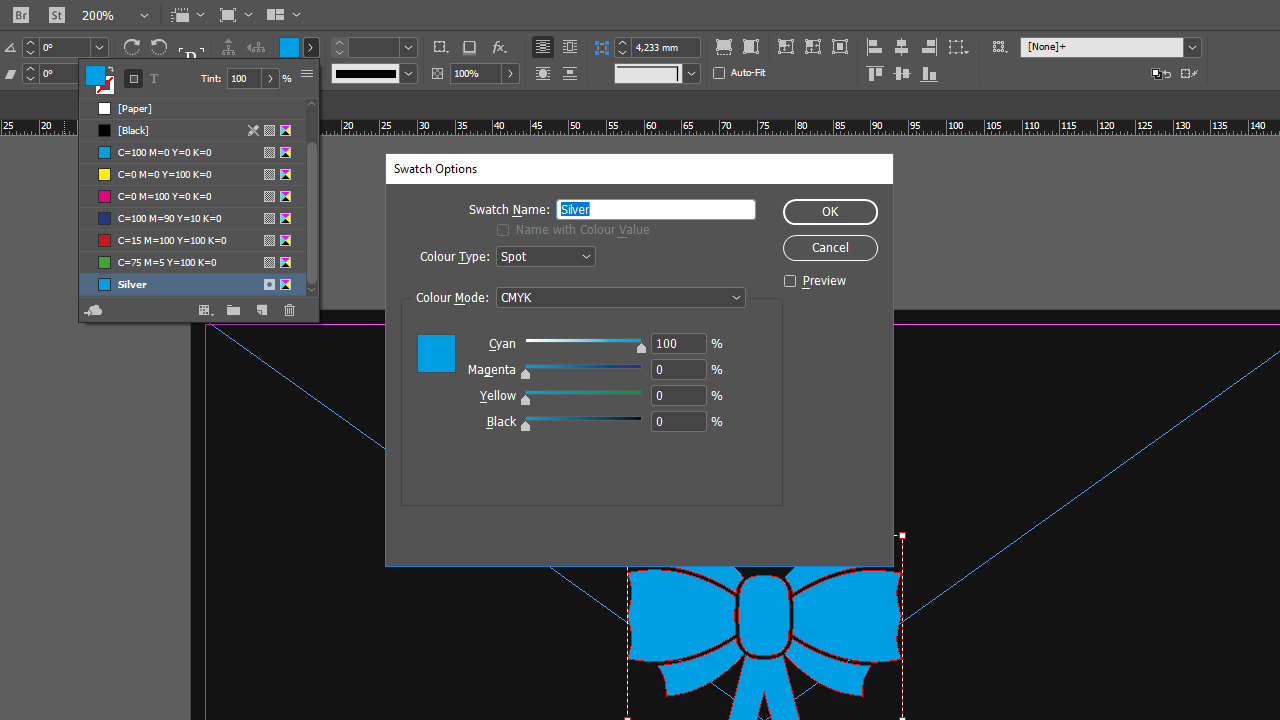1280x720 pixels.
Task: Confirm swatch options with OK
Action: point(830,212)
